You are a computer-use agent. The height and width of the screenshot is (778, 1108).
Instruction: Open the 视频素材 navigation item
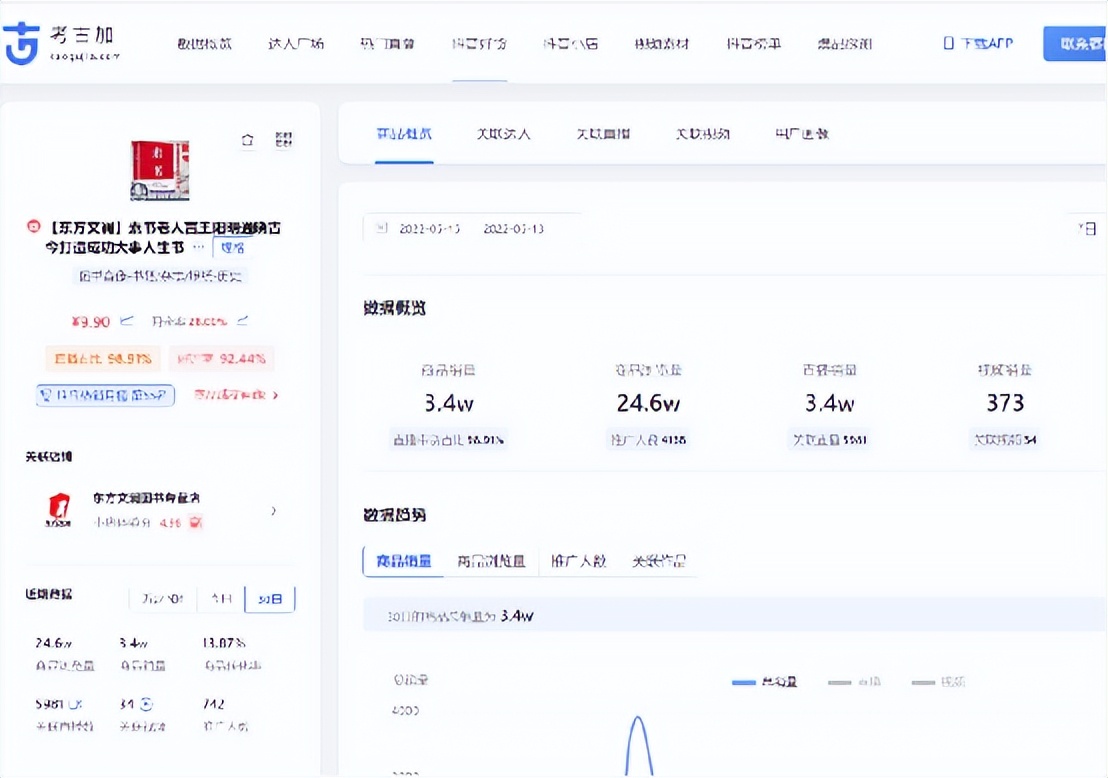(661, 44)
